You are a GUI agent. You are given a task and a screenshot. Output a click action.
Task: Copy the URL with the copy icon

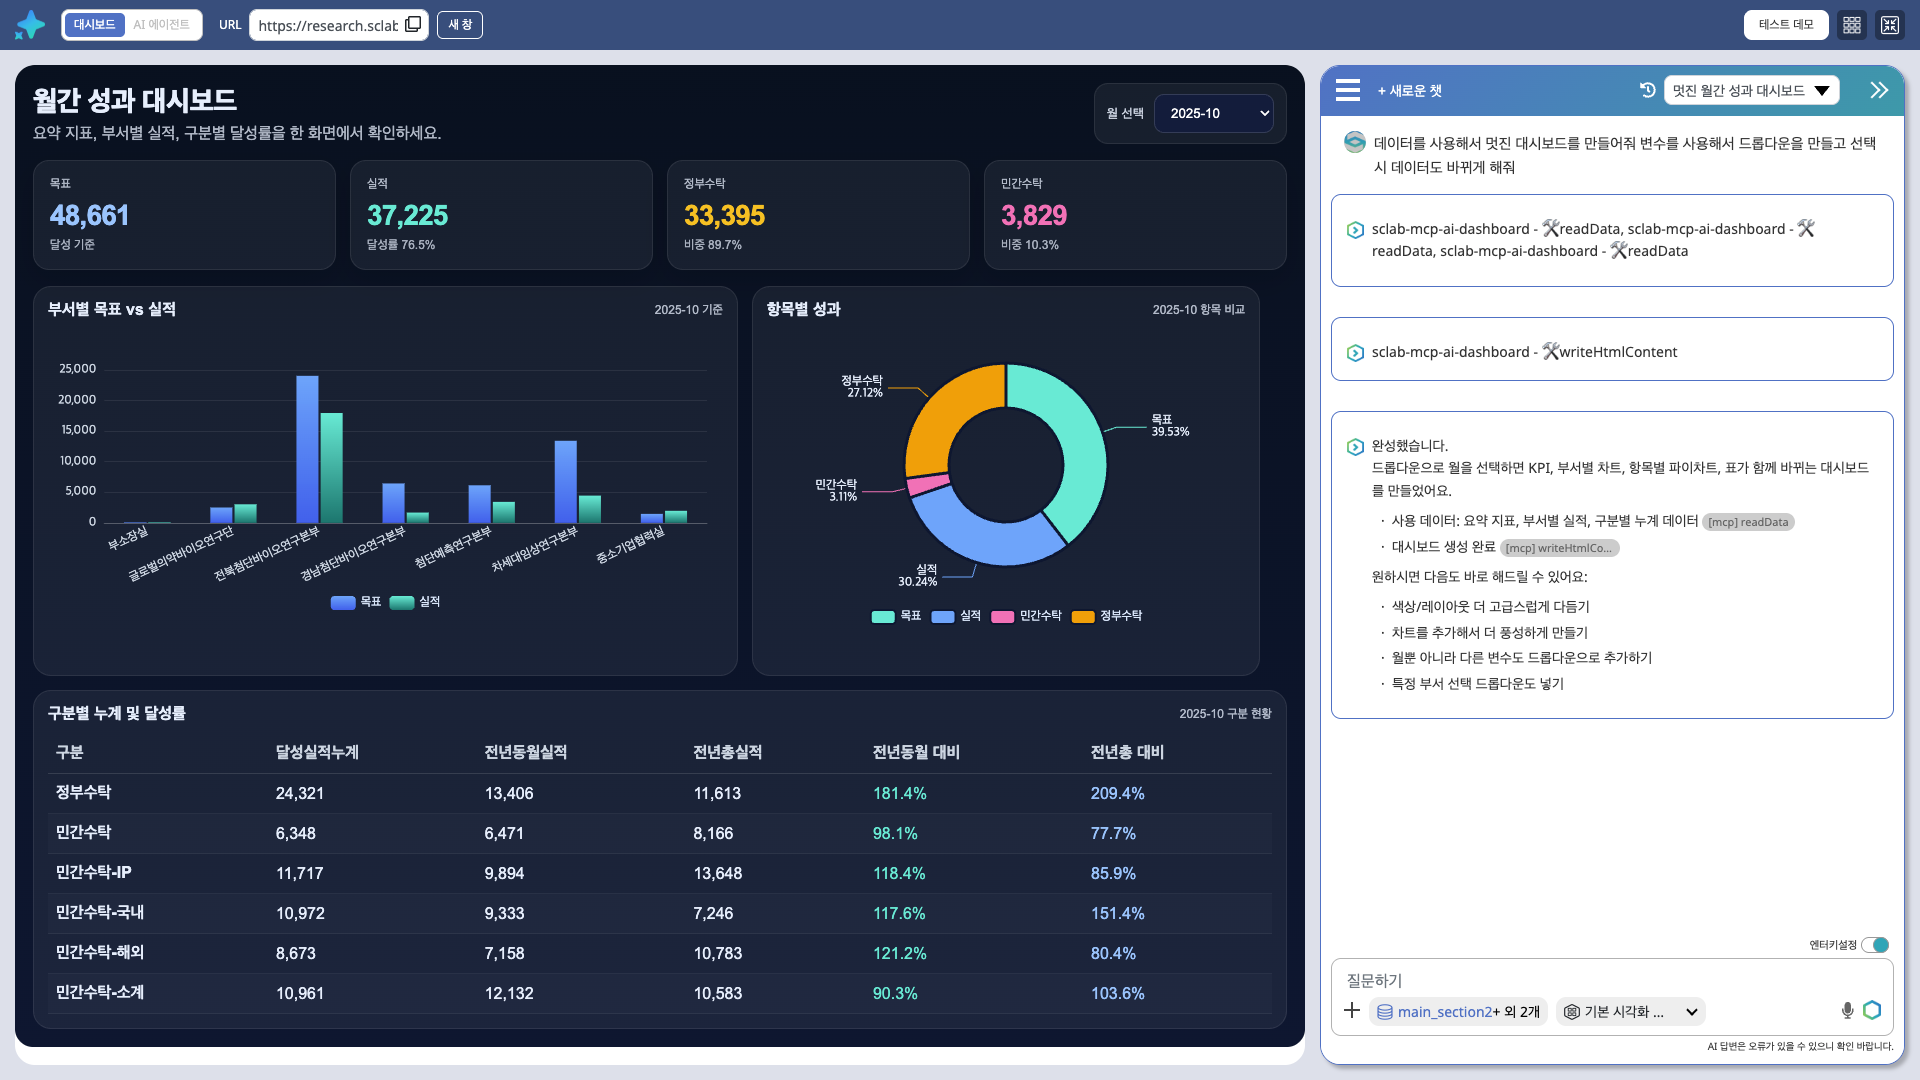[413, 24]
